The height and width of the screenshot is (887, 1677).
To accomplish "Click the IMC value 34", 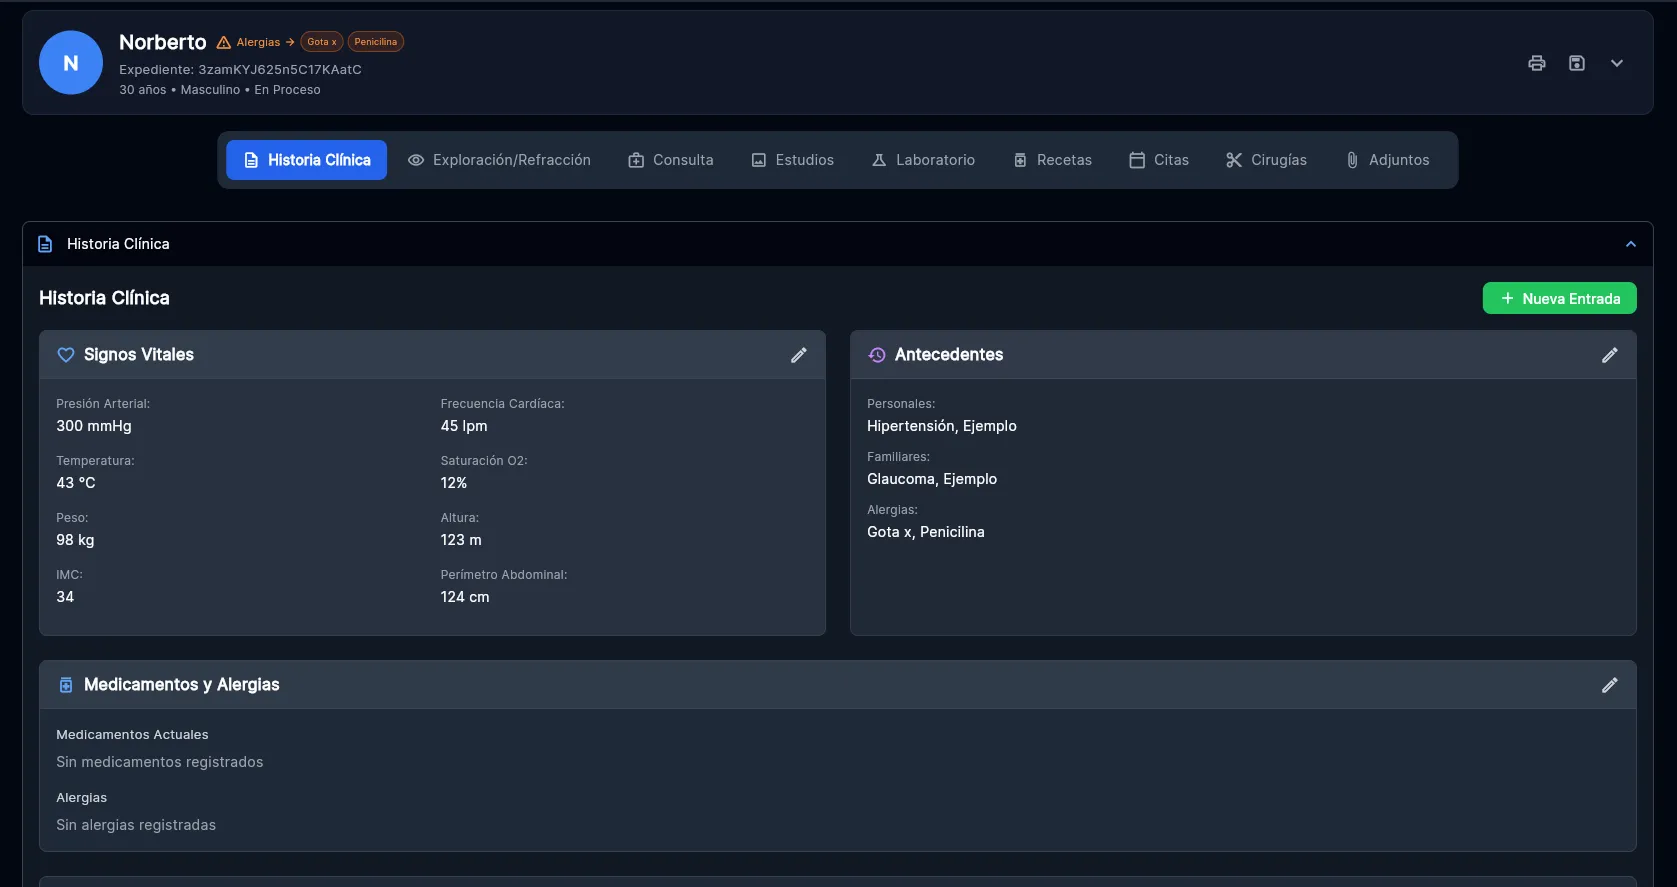I will (65, 597).
